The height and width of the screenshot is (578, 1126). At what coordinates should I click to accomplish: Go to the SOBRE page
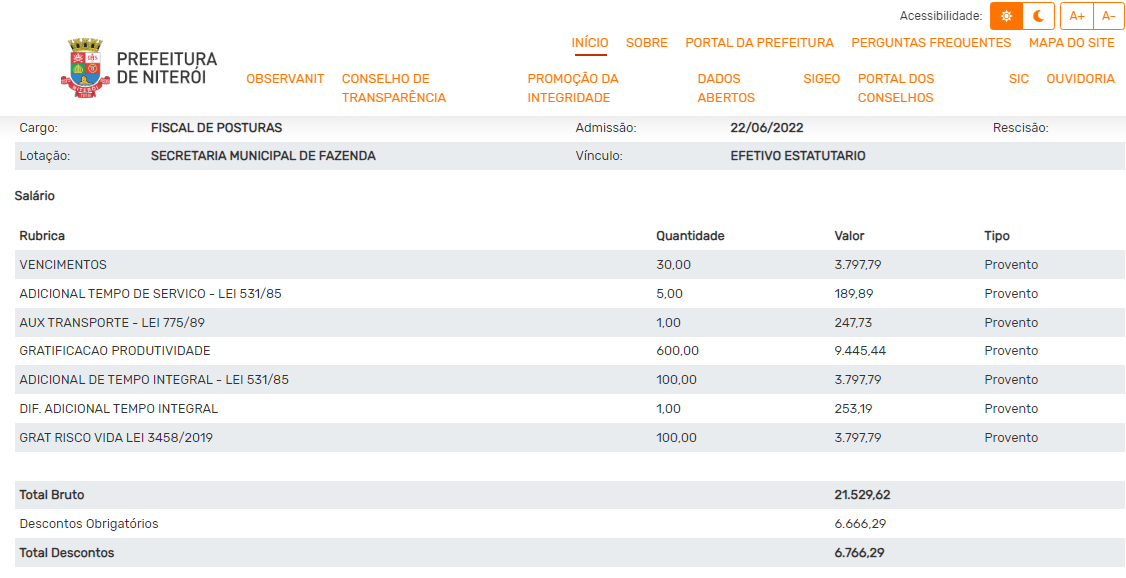(646, 43)
